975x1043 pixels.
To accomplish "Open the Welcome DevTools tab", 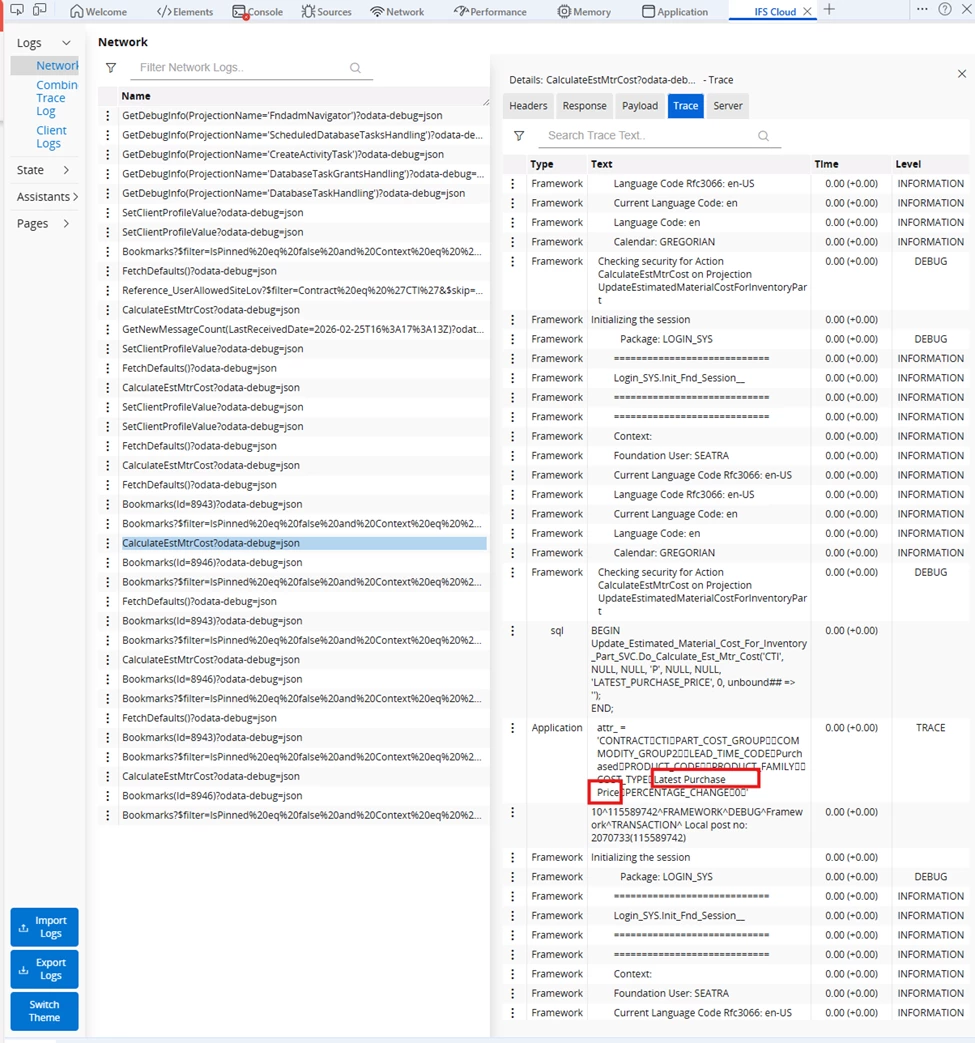I will 98,11.
